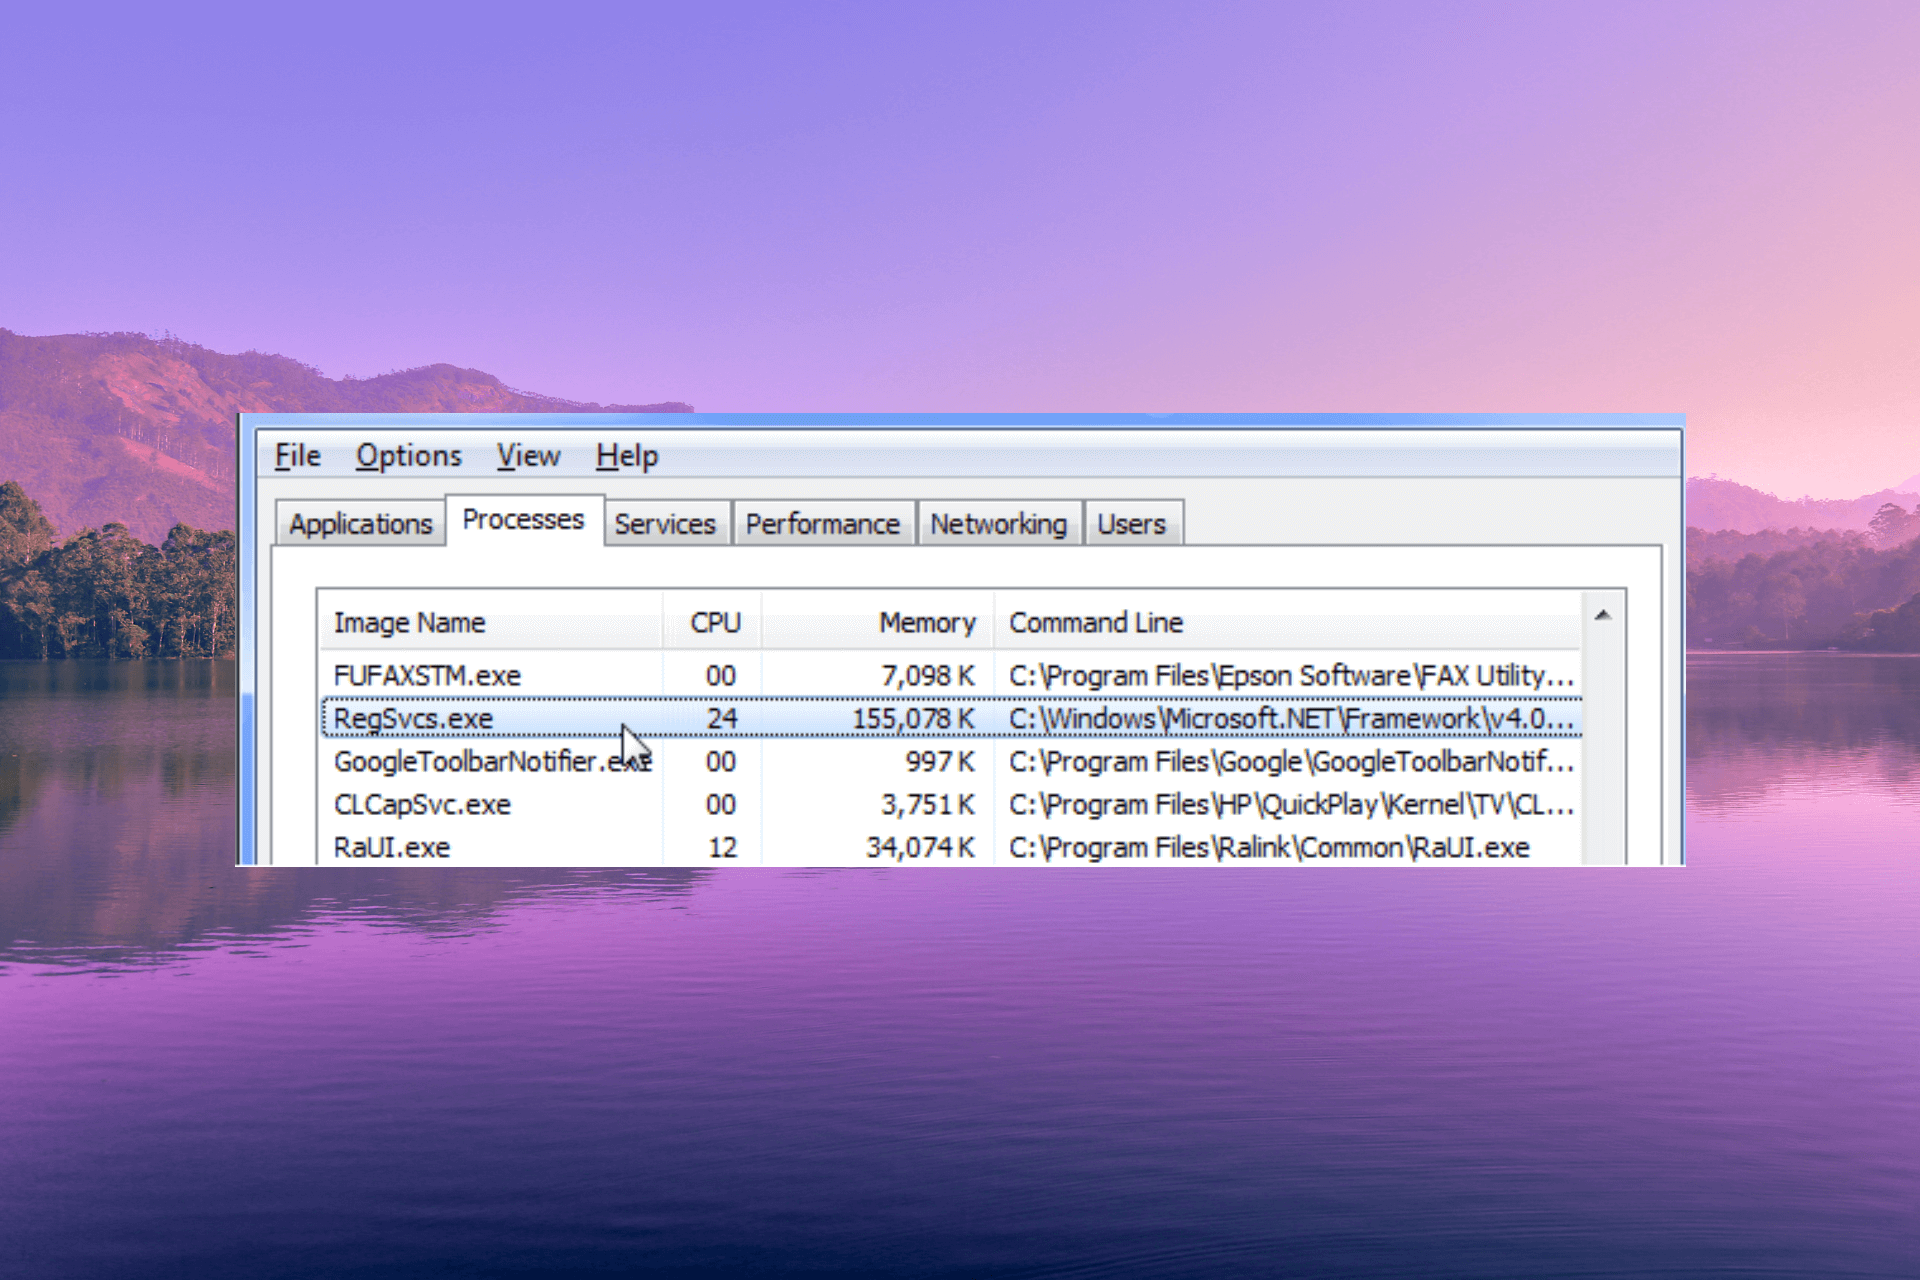
Task: Go to the Networking tab
Action: click(998, 524)
